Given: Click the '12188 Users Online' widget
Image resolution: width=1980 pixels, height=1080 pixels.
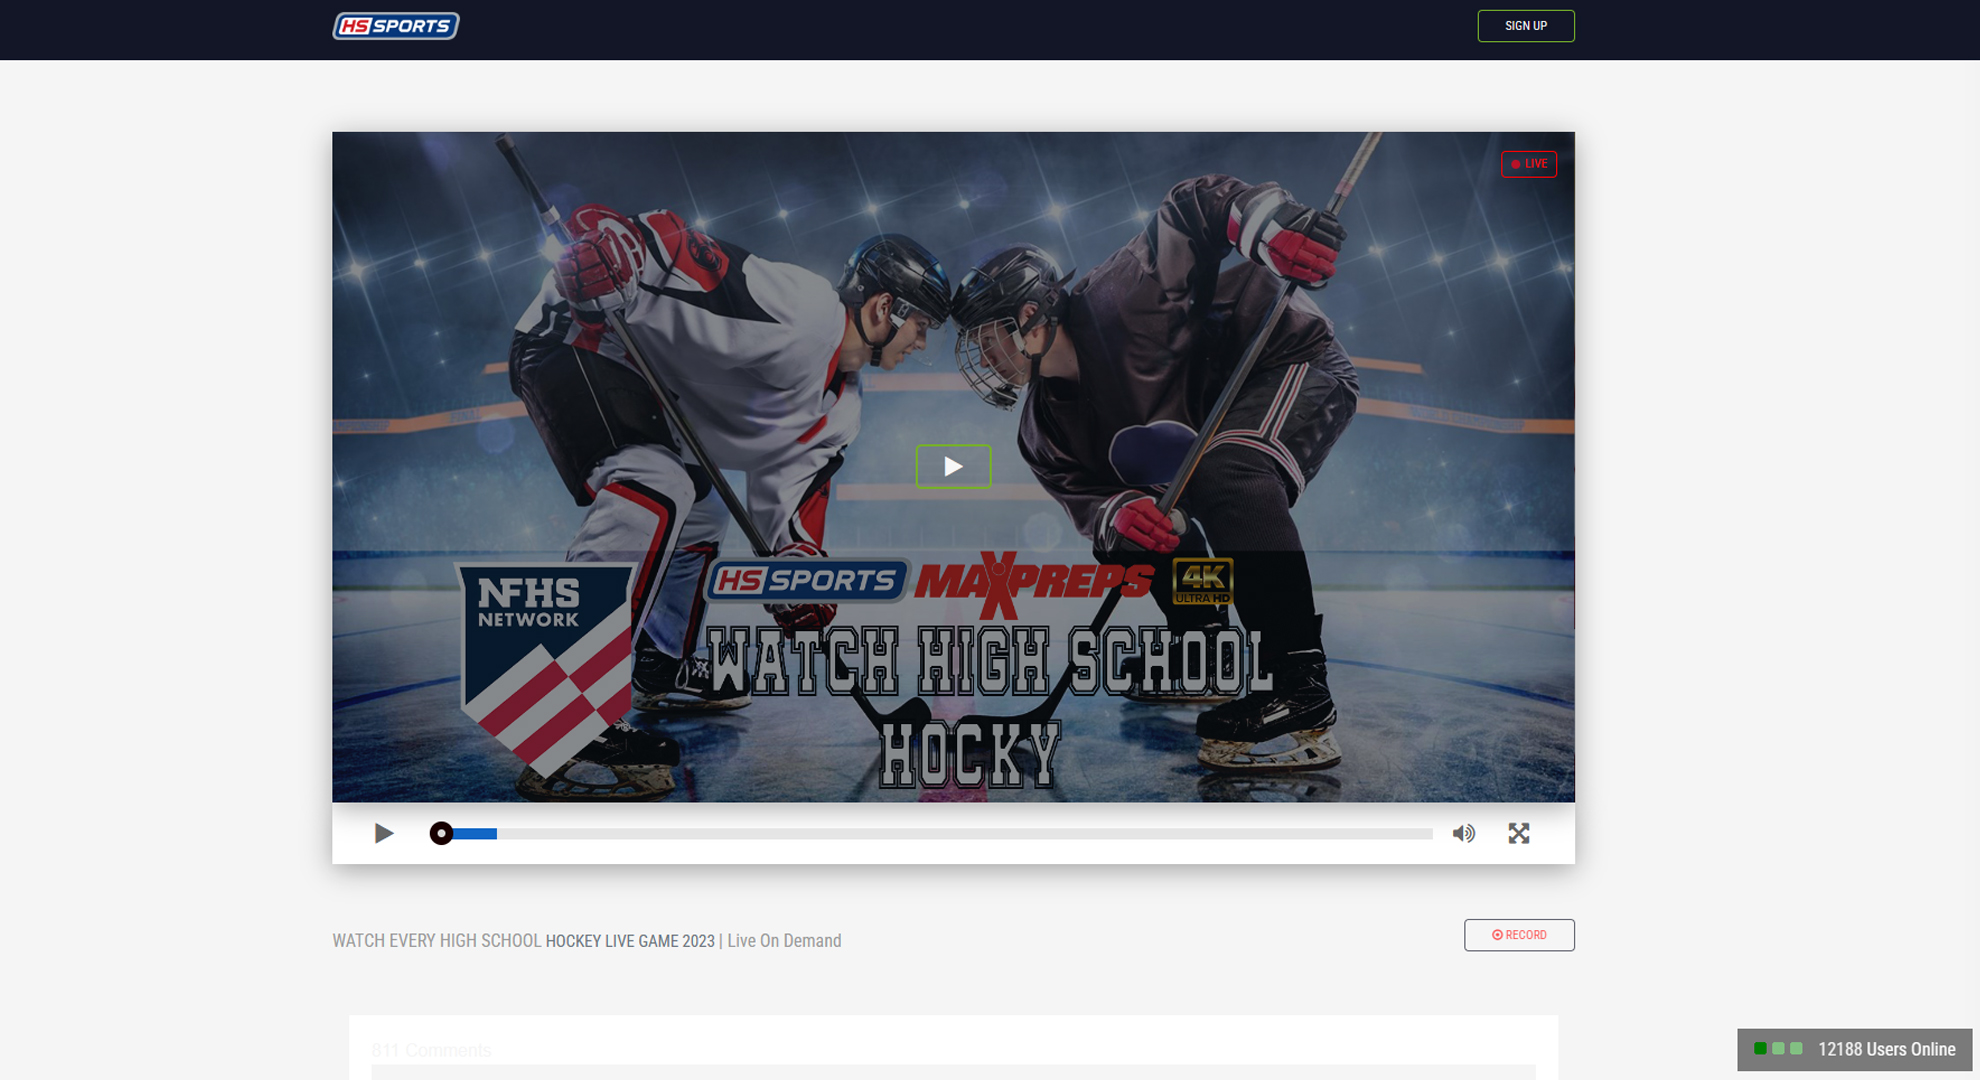Looking at the screenshot, I should click(1885, 1049).
